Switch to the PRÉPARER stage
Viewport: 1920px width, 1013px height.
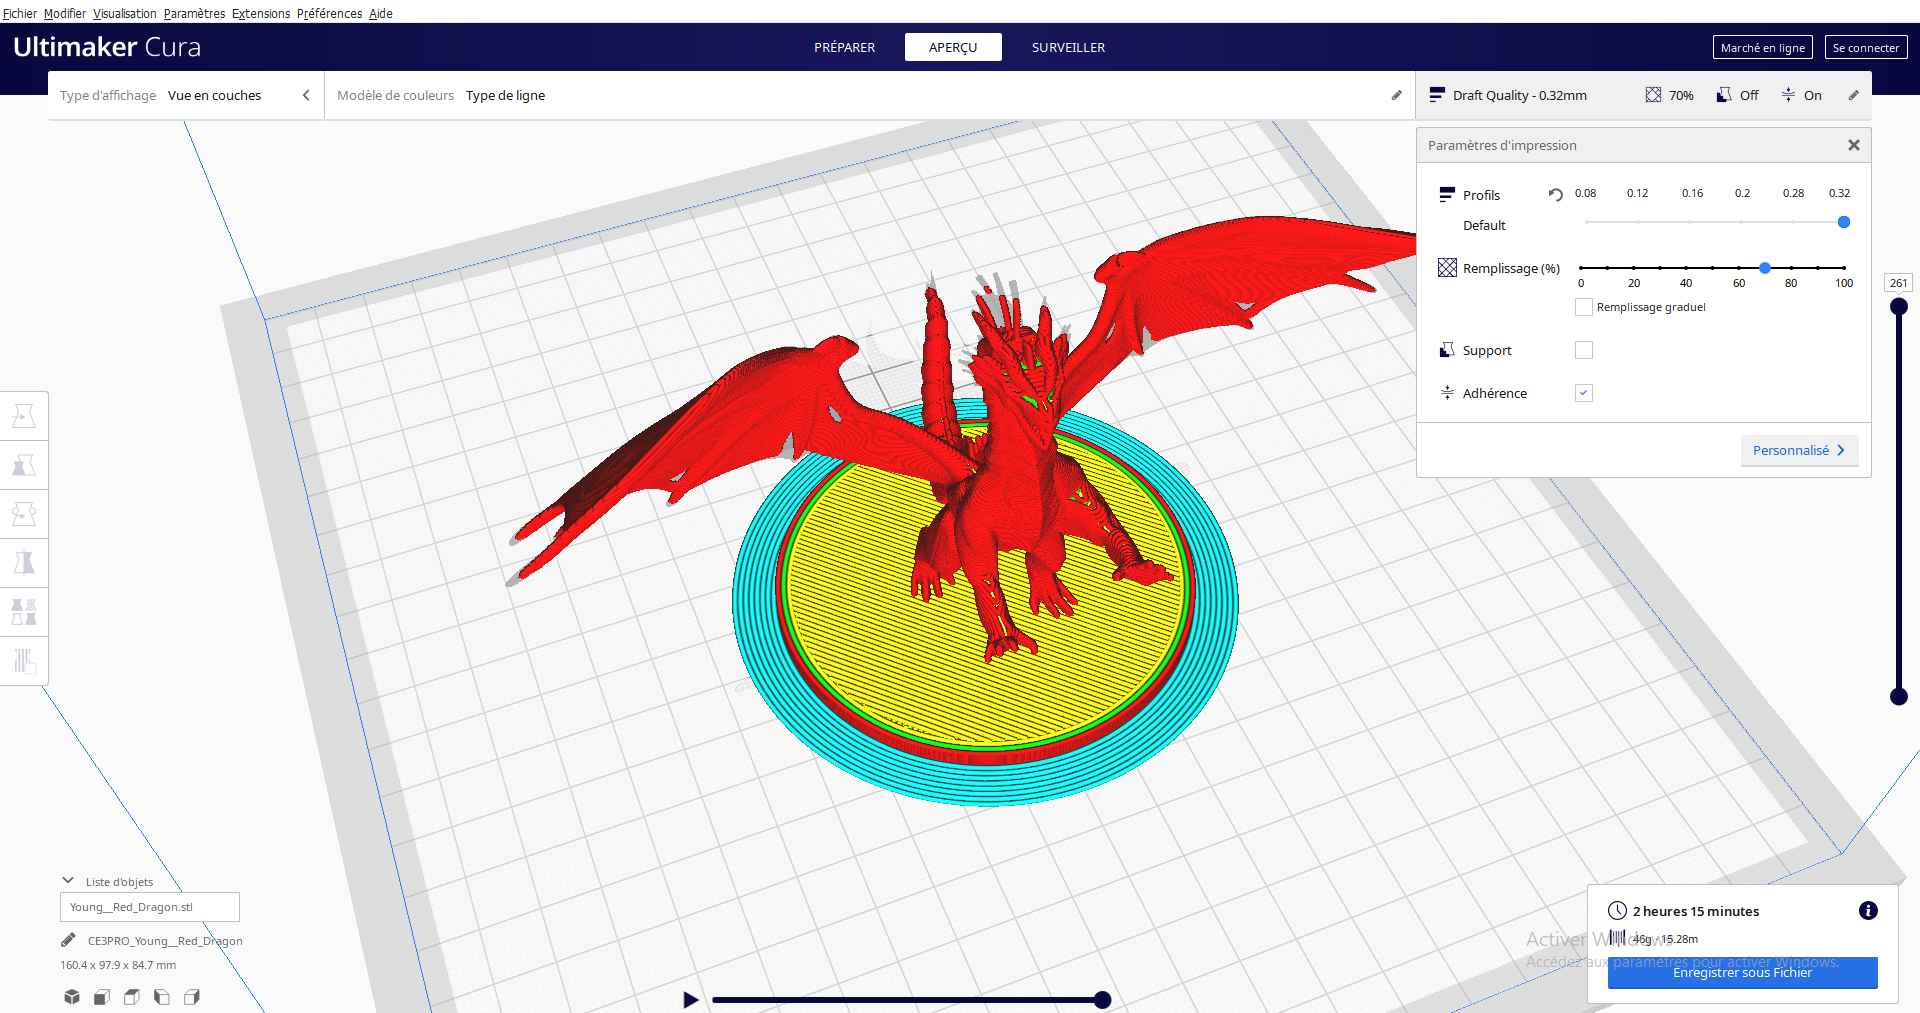pyautogui.click(x=844, y=47)
